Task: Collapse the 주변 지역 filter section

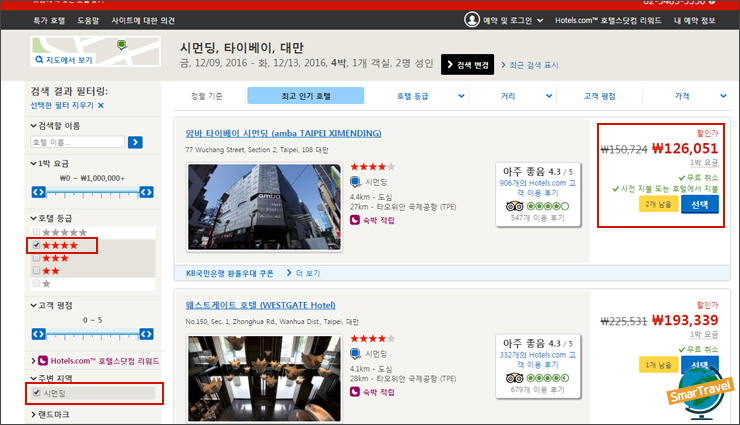Action: pyautogui.click(x=51, y=379)
